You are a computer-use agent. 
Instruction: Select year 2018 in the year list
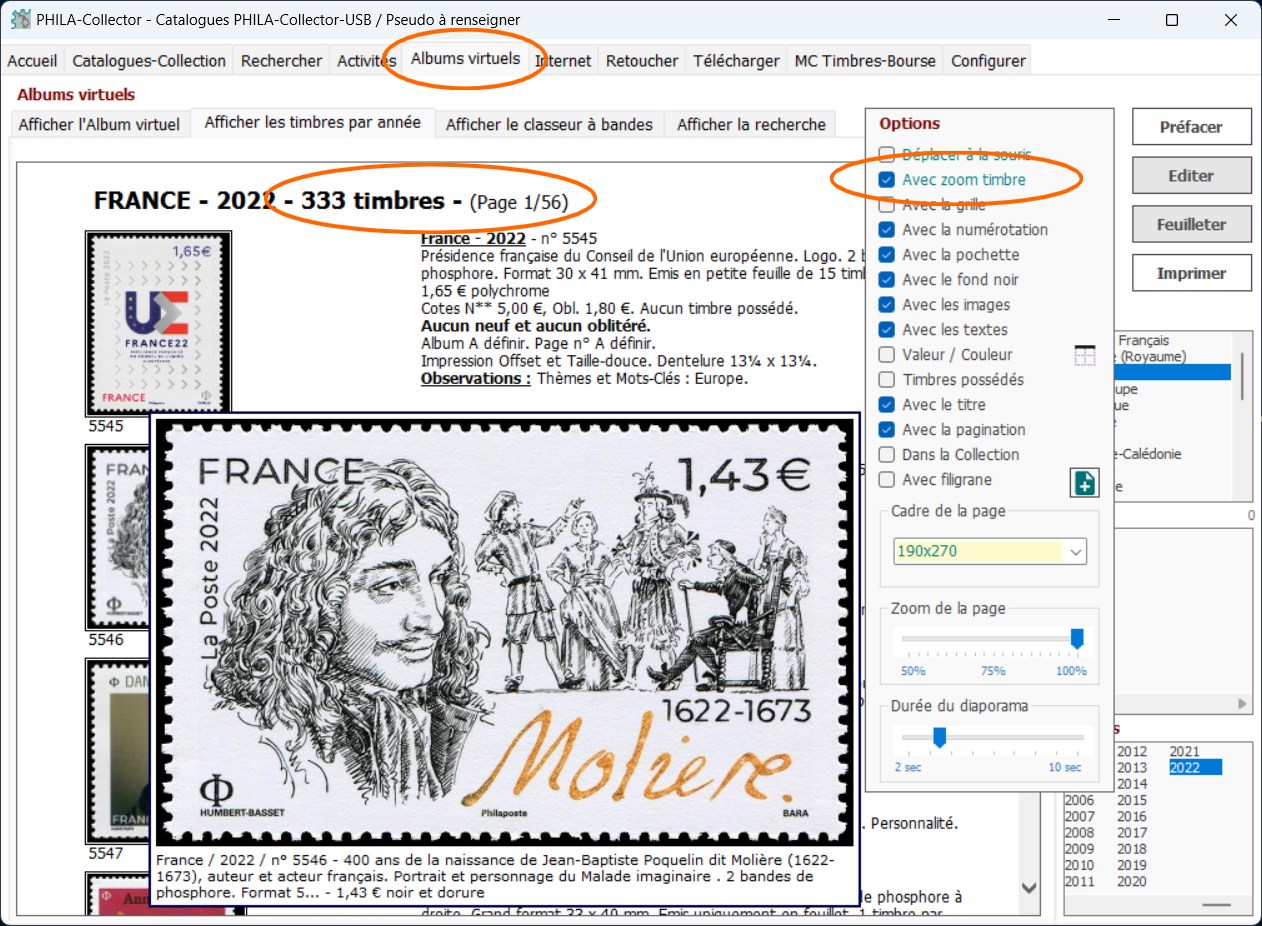(1132, 849)
